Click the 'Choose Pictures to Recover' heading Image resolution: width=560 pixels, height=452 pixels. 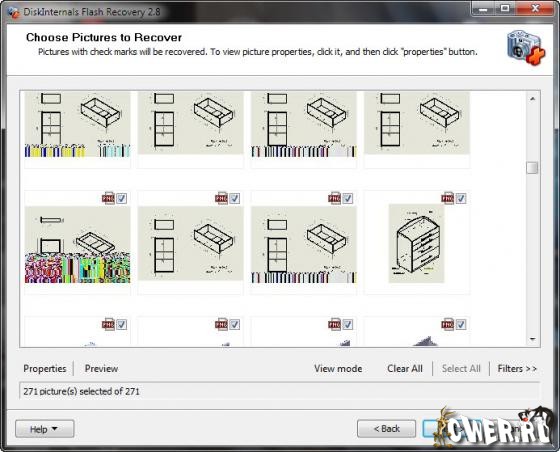click(104, 37)
